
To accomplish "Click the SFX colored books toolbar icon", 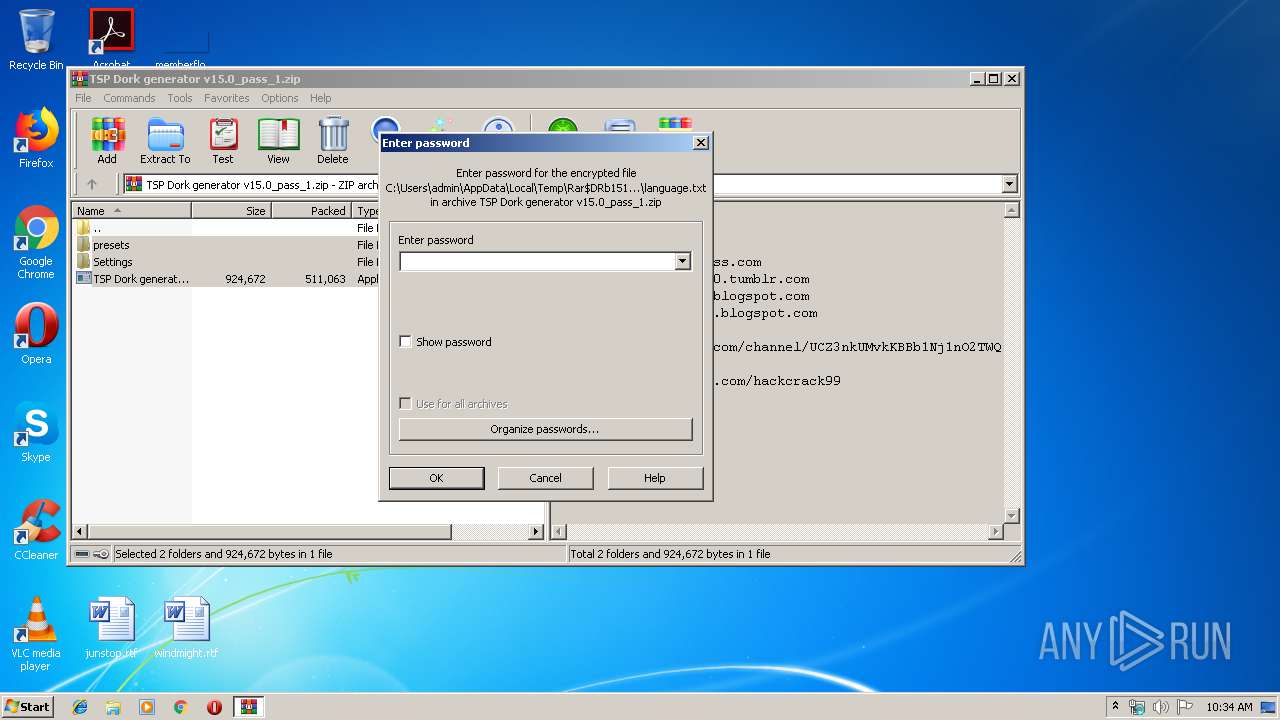I will (675, 125).
